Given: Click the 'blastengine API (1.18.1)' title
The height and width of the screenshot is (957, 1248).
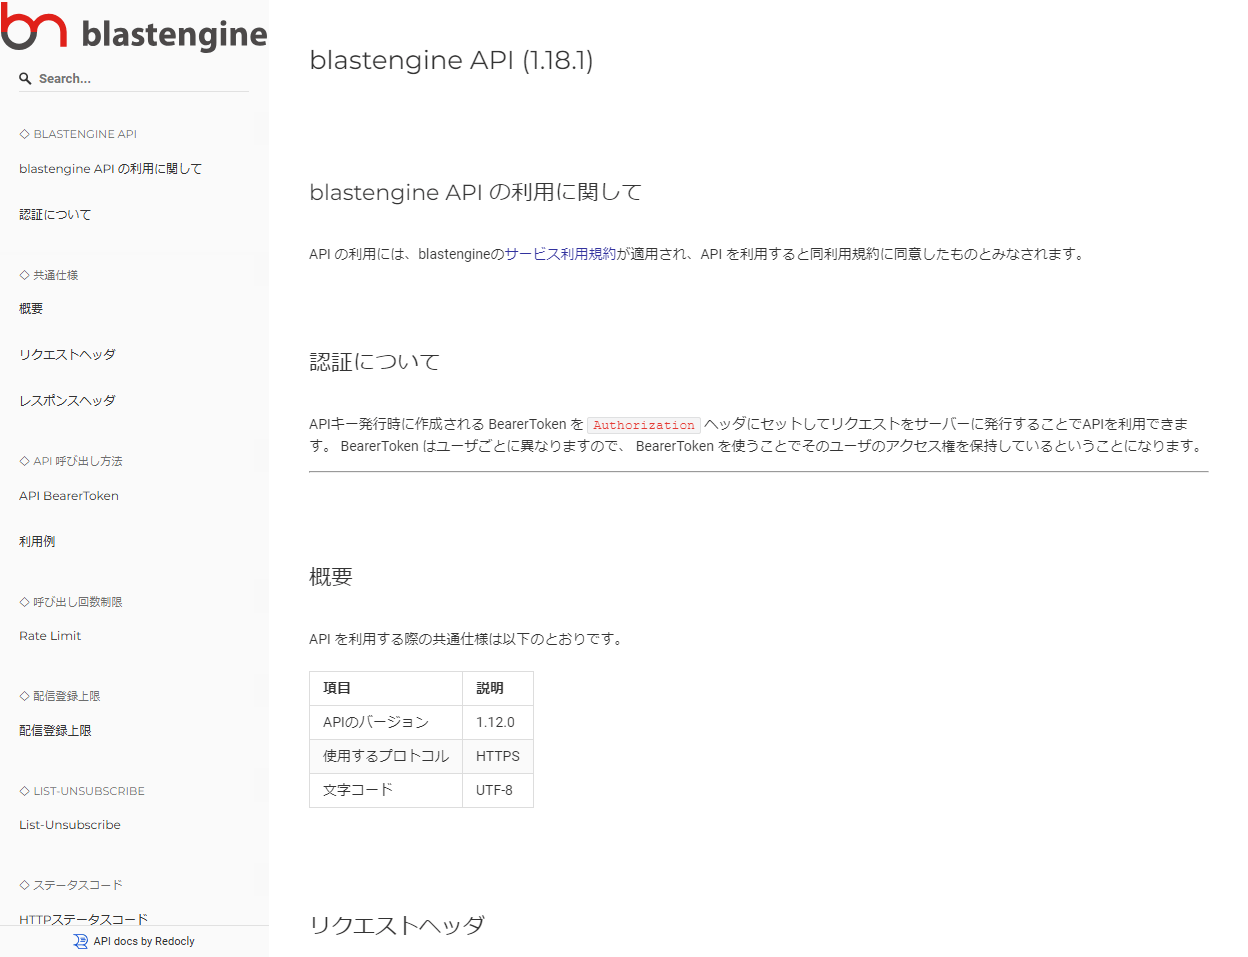Looking at the screenshot, I should click(451, 60).
